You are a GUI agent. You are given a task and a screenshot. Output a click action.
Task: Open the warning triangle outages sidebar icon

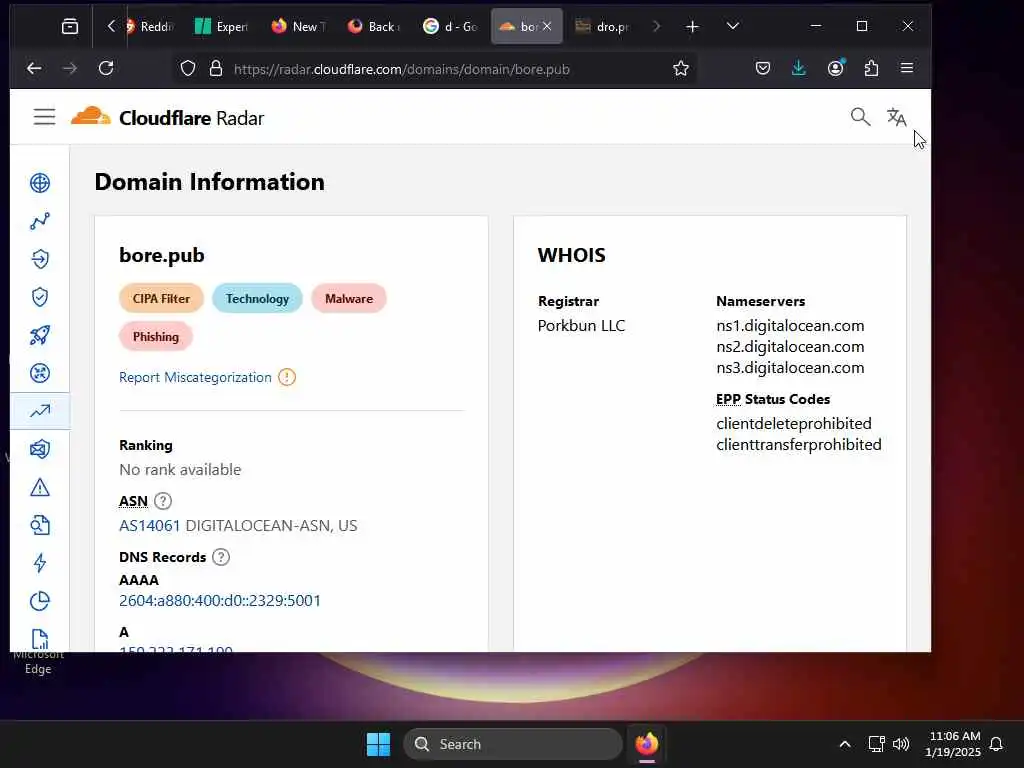(40, 487)
